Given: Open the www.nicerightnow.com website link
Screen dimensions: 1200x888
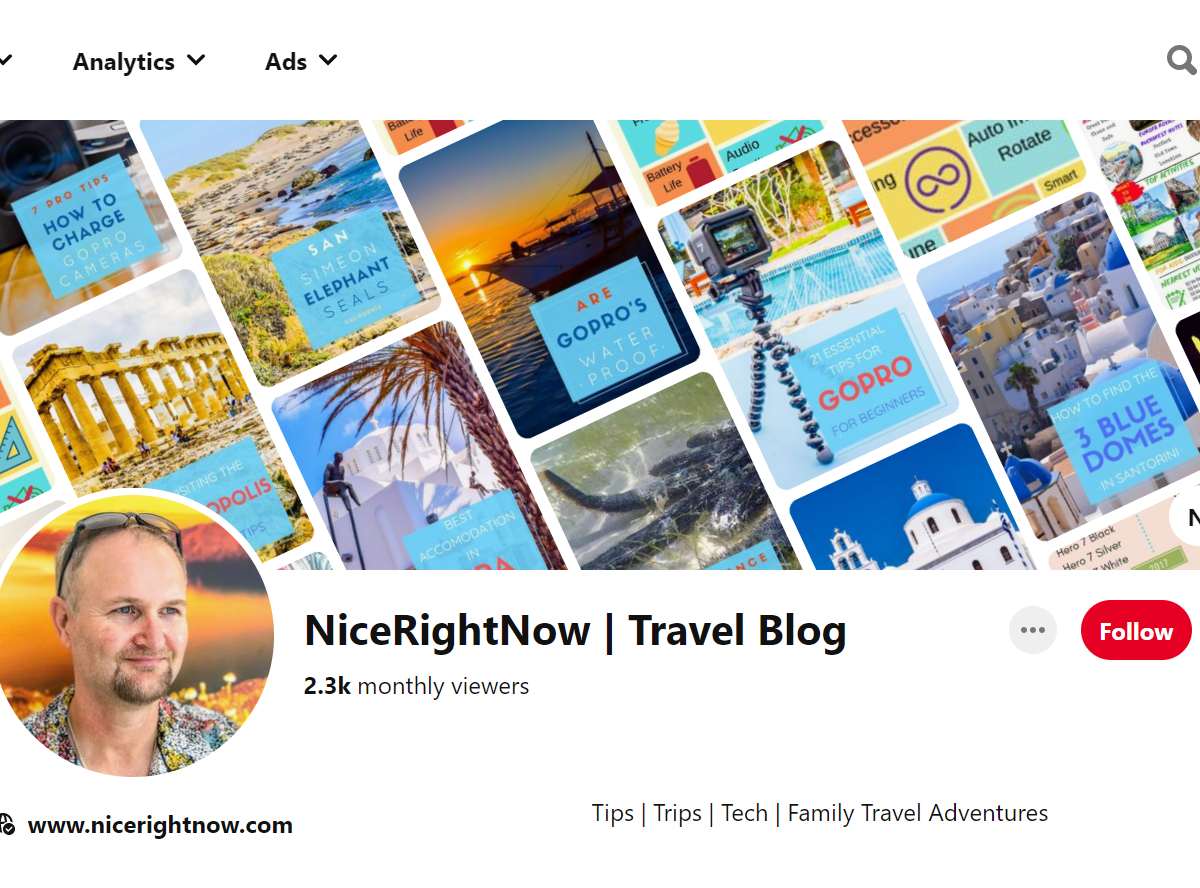Looking at the screenshot, I should [160, 826].
